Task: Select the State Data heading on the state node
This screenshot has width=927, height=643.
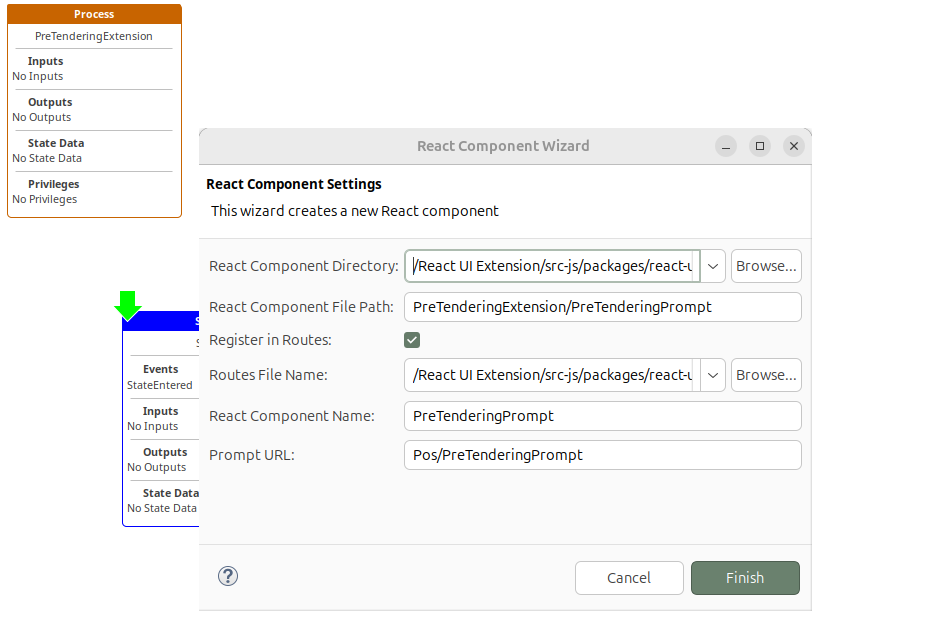Action: (167, 492)
